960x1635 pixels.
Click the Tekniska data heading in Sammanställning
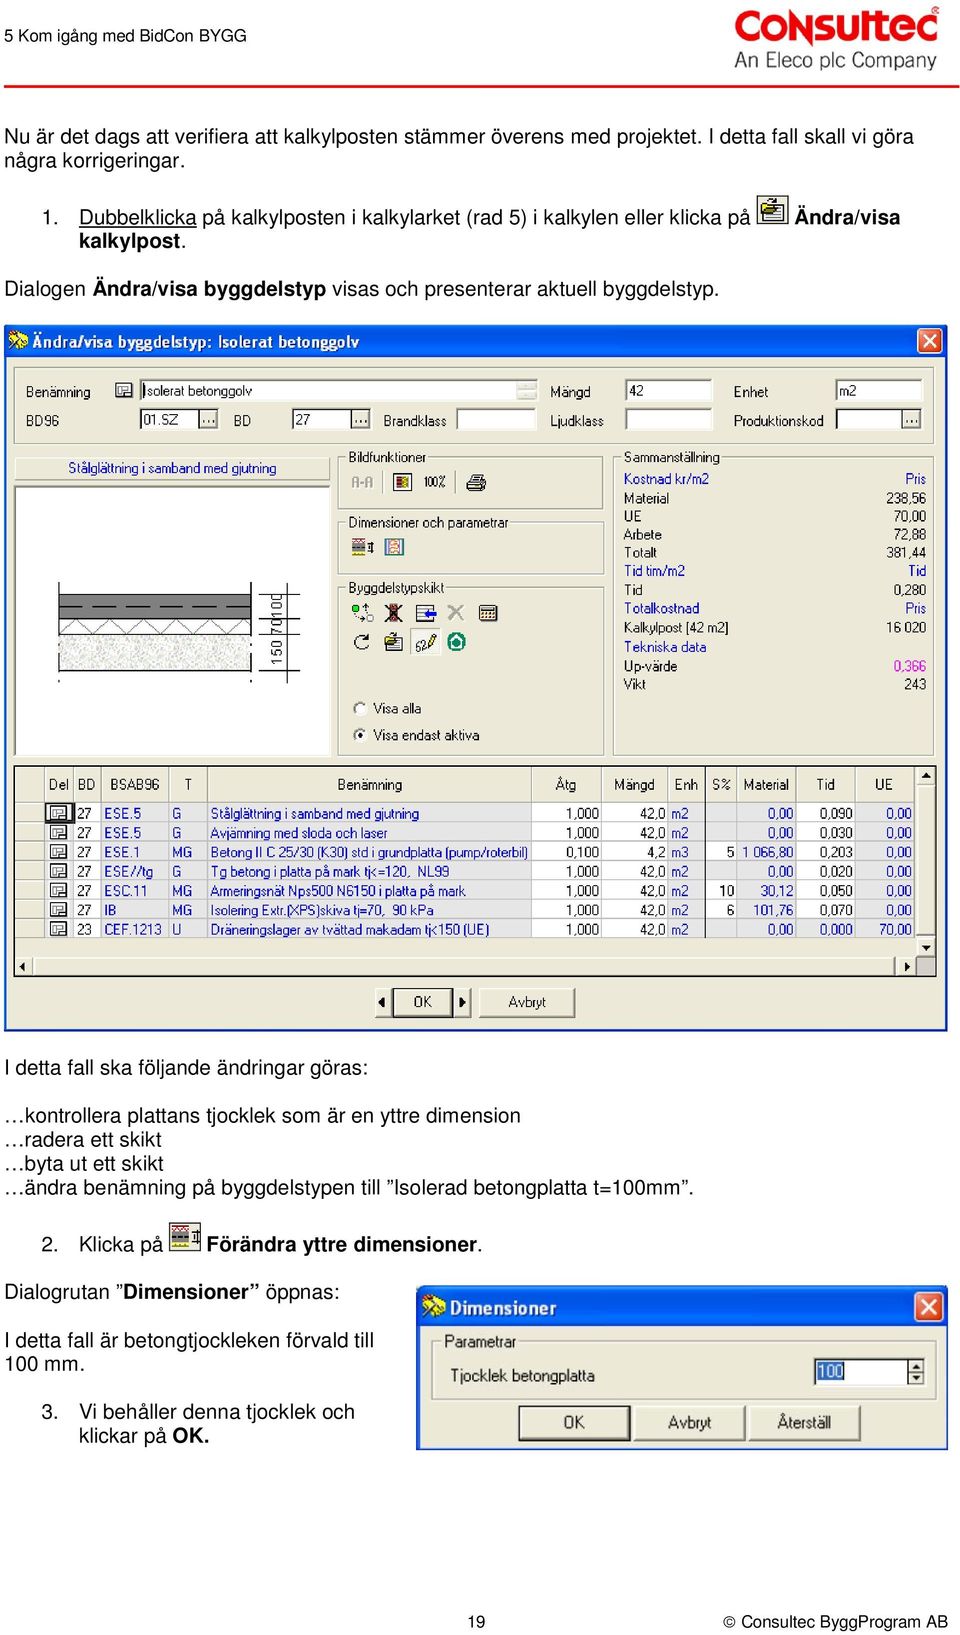665,647
